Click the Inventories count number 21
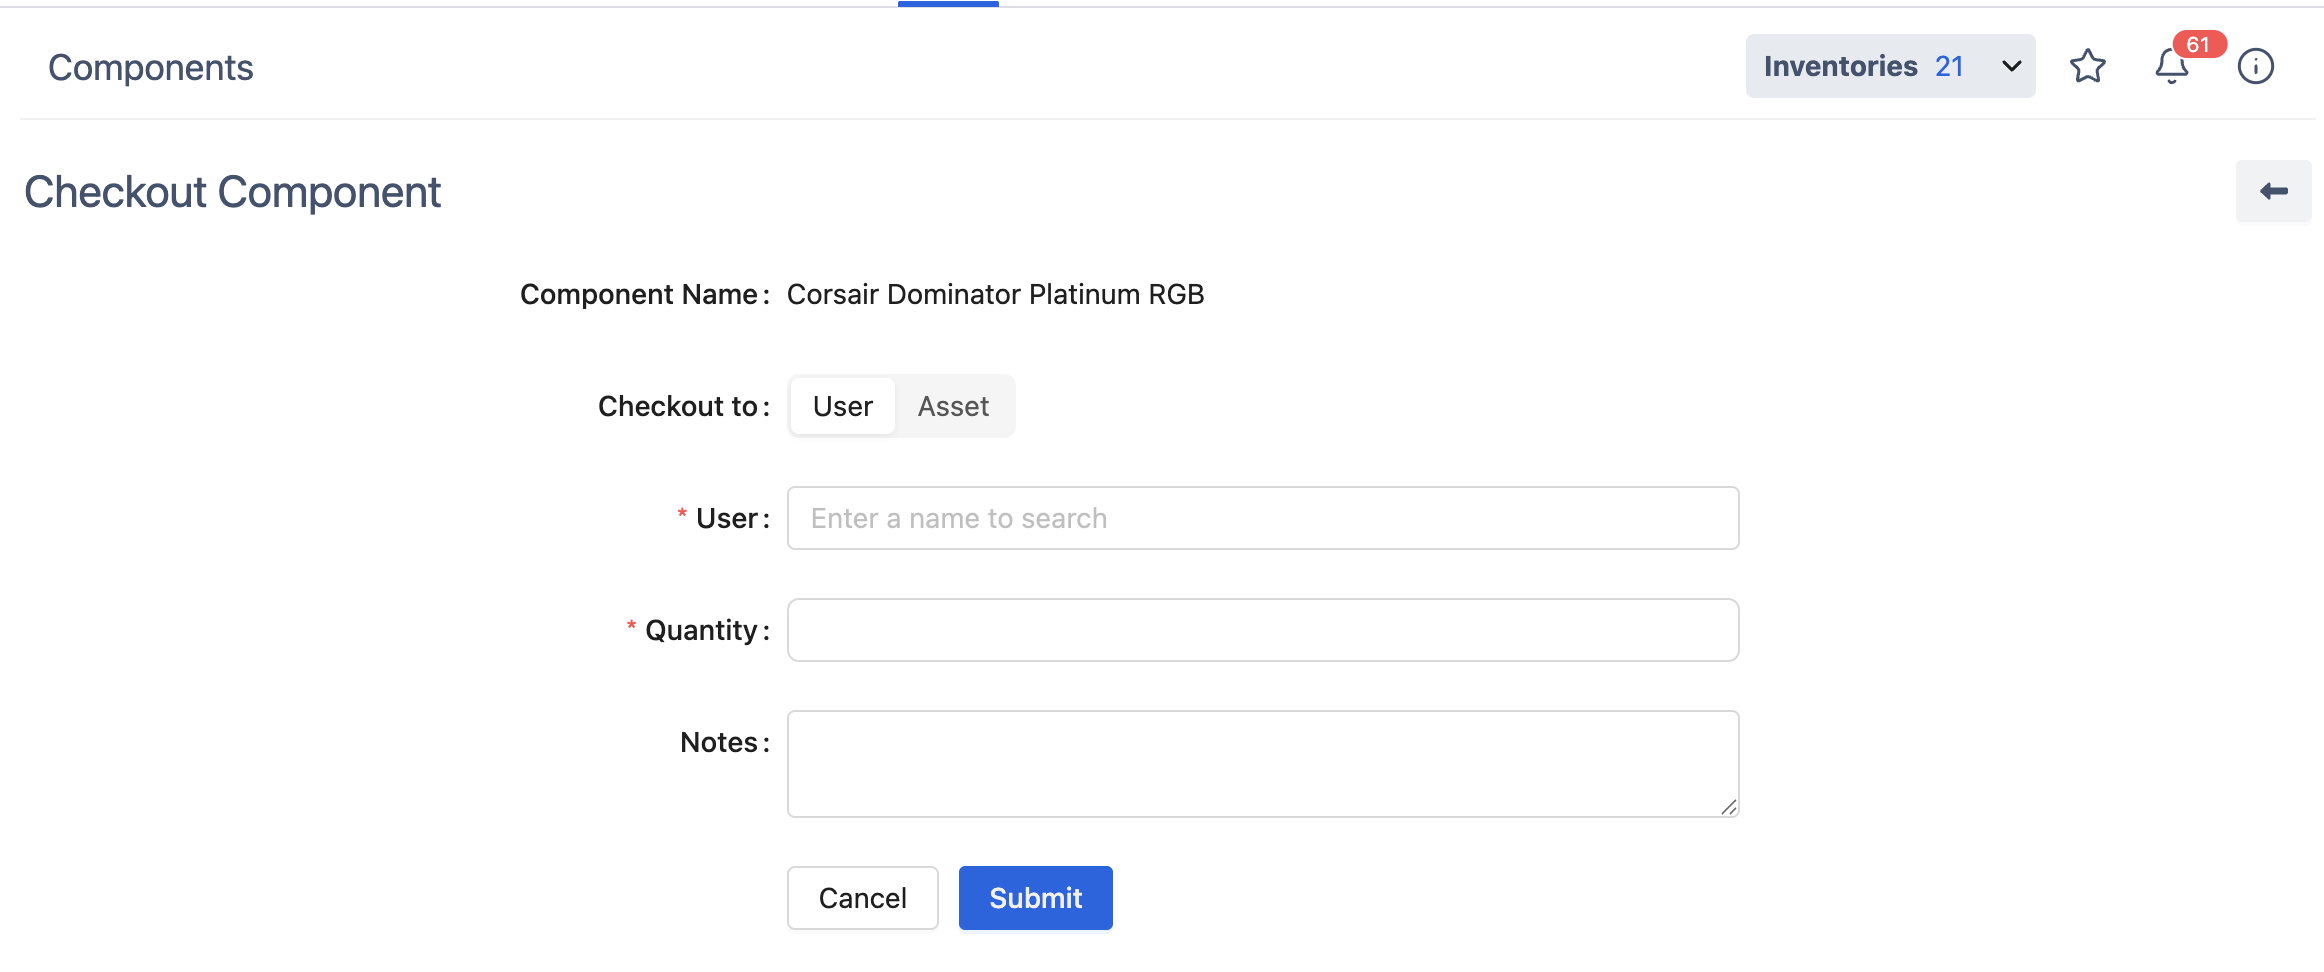2324x972 pixels. 1949,66
